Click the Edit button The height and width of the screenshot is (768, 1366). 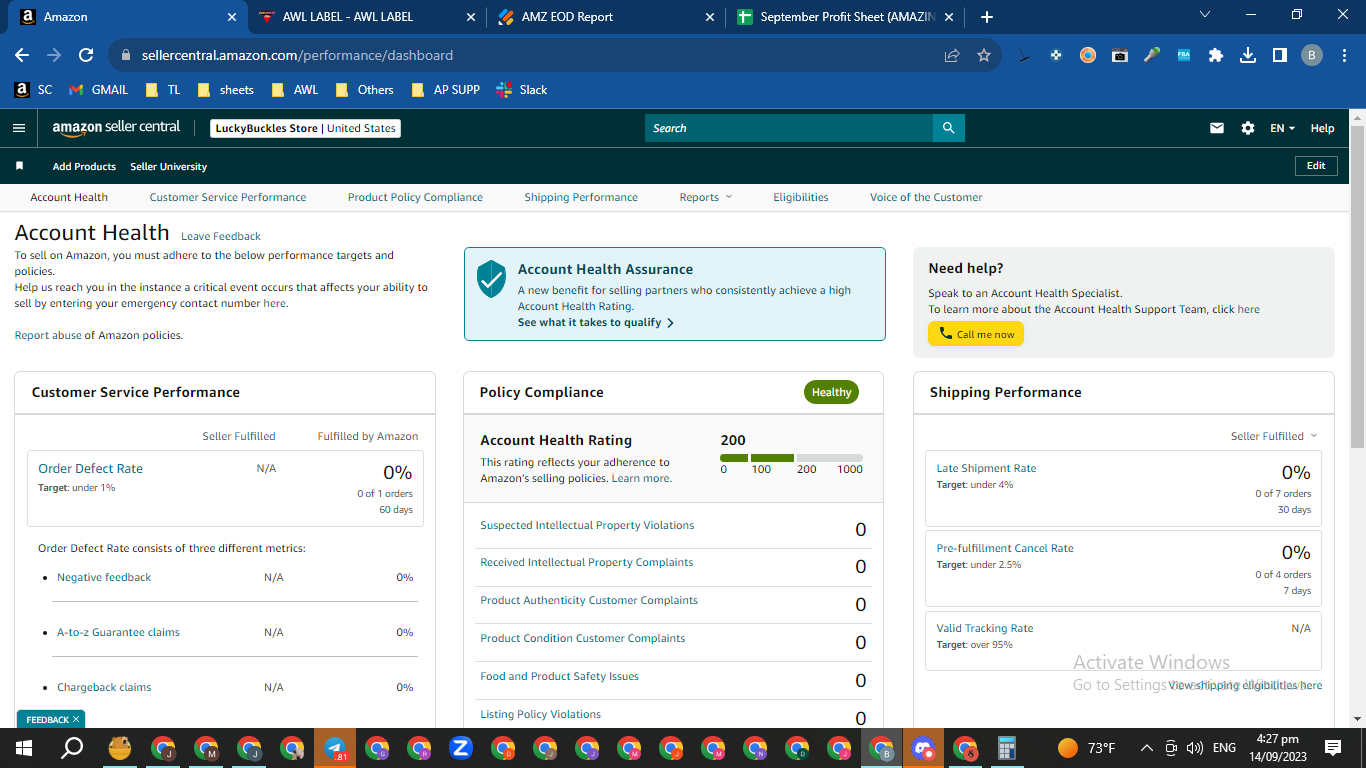click(1316, 166)
